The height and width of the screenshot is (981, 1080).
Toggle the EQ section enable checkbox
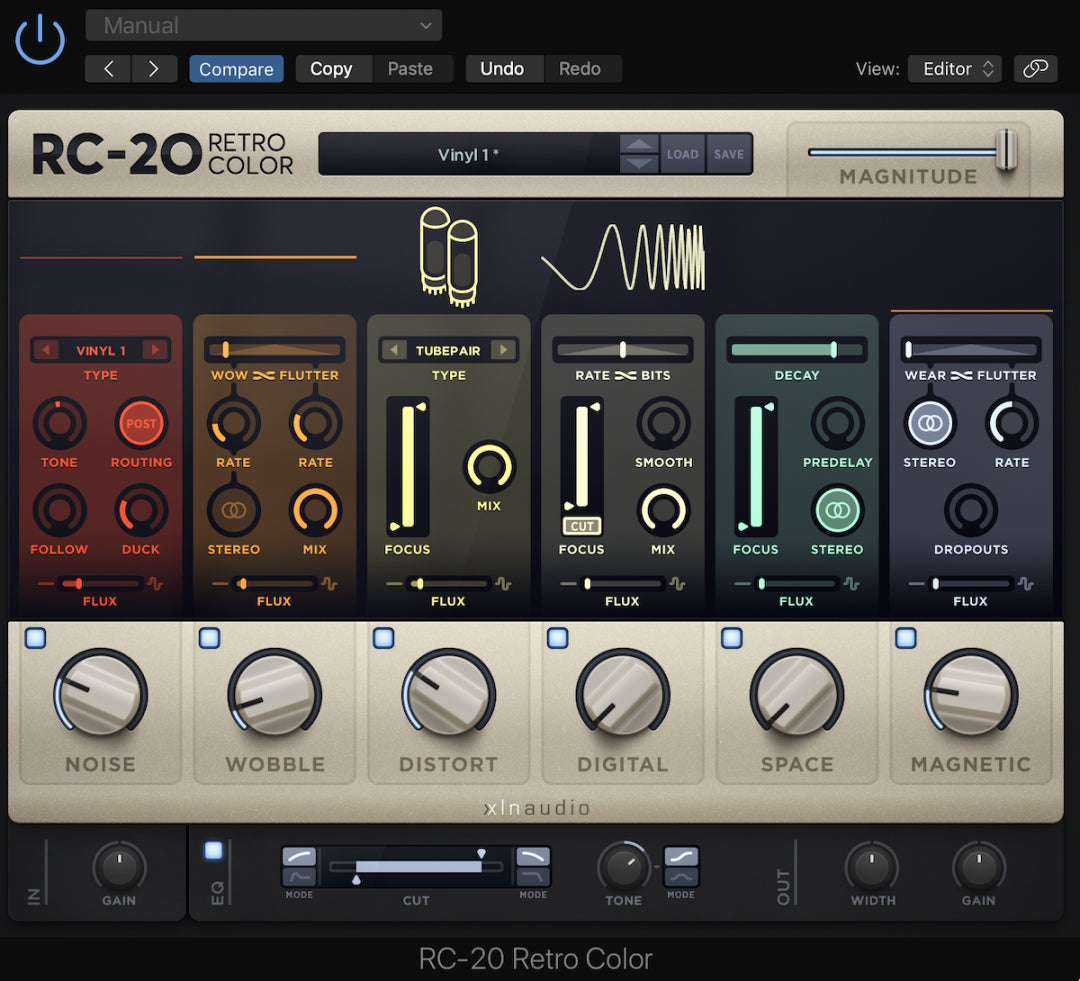tap(214, 851)
